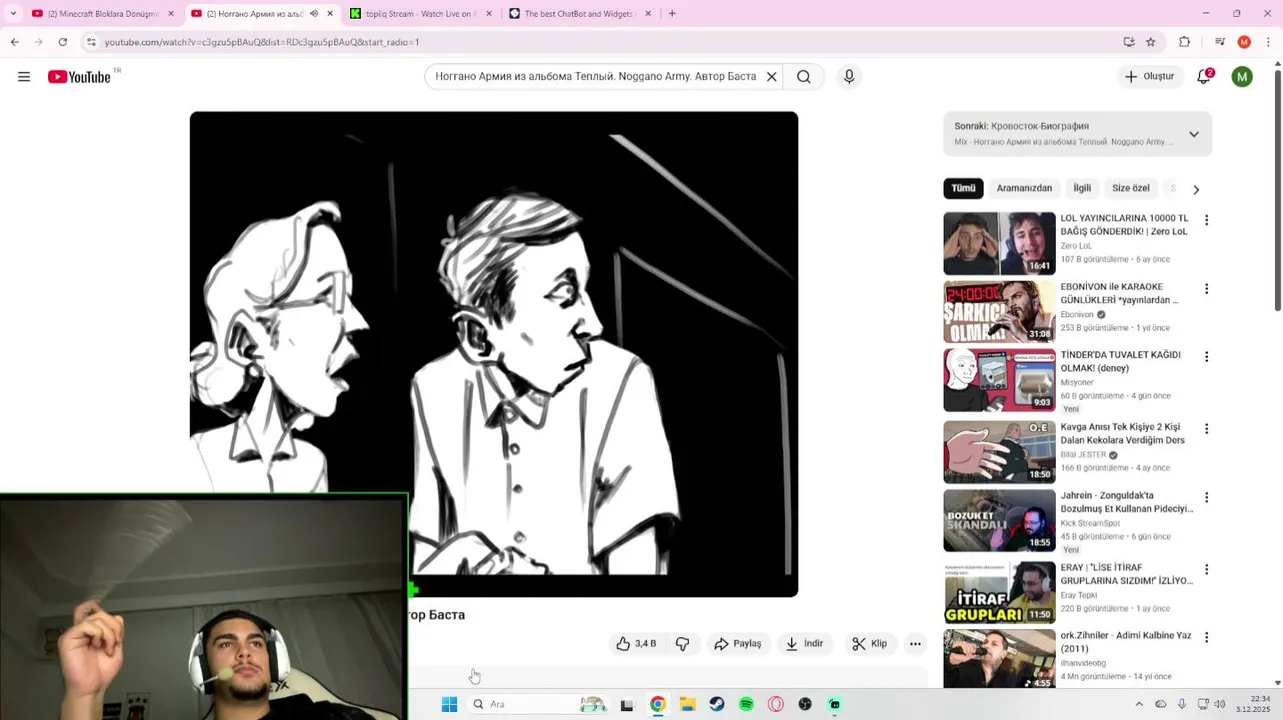1283x720 pixels.
Task: Reload the current page
Action: point(62,42)
